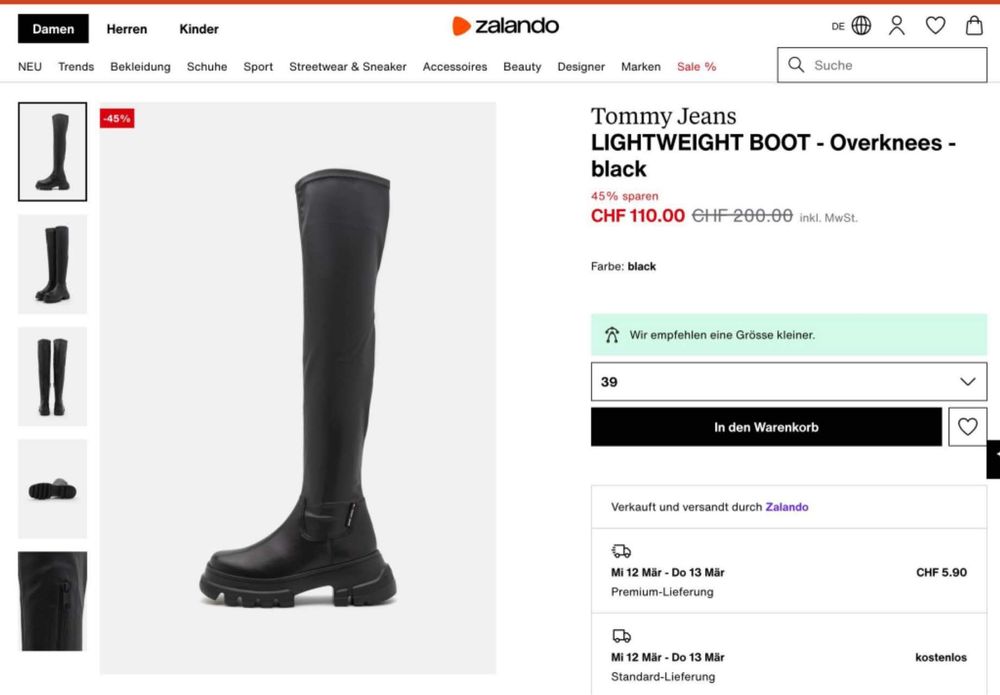The height and width of the screenshot is (695, 1000).
Task: Select the boot sole thumbnail
Action: (x=52, y=489)
